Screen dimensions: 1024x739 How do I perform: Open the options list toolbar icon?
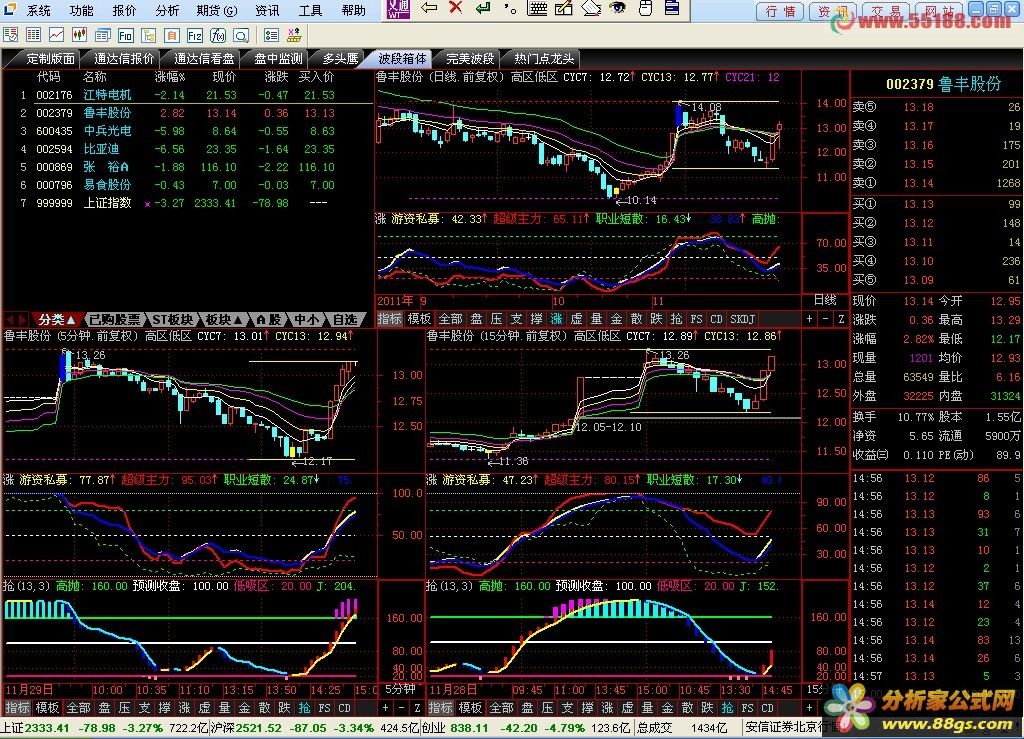coord(271,35)
